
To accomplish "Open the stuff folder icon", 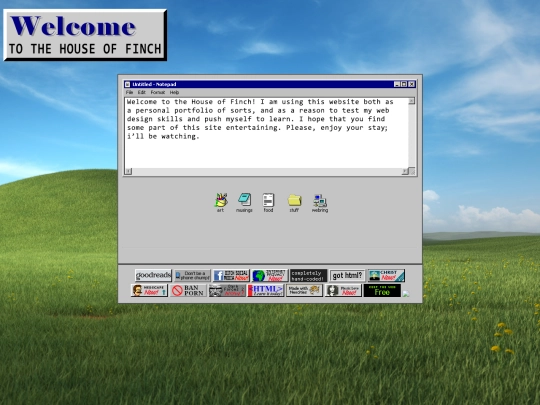I will pyautogui.click(x=294, y=200).
